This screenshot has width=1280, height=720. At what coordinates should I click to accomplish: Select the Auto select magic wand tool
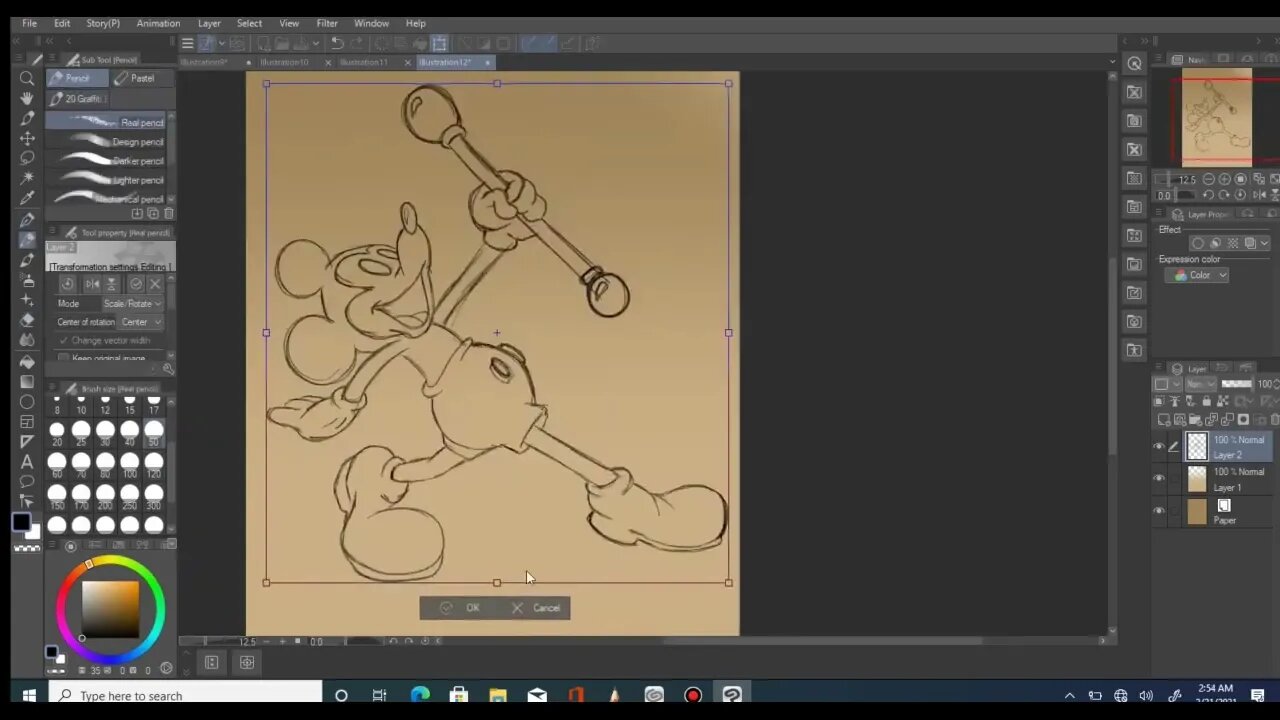tap(27, 178)
